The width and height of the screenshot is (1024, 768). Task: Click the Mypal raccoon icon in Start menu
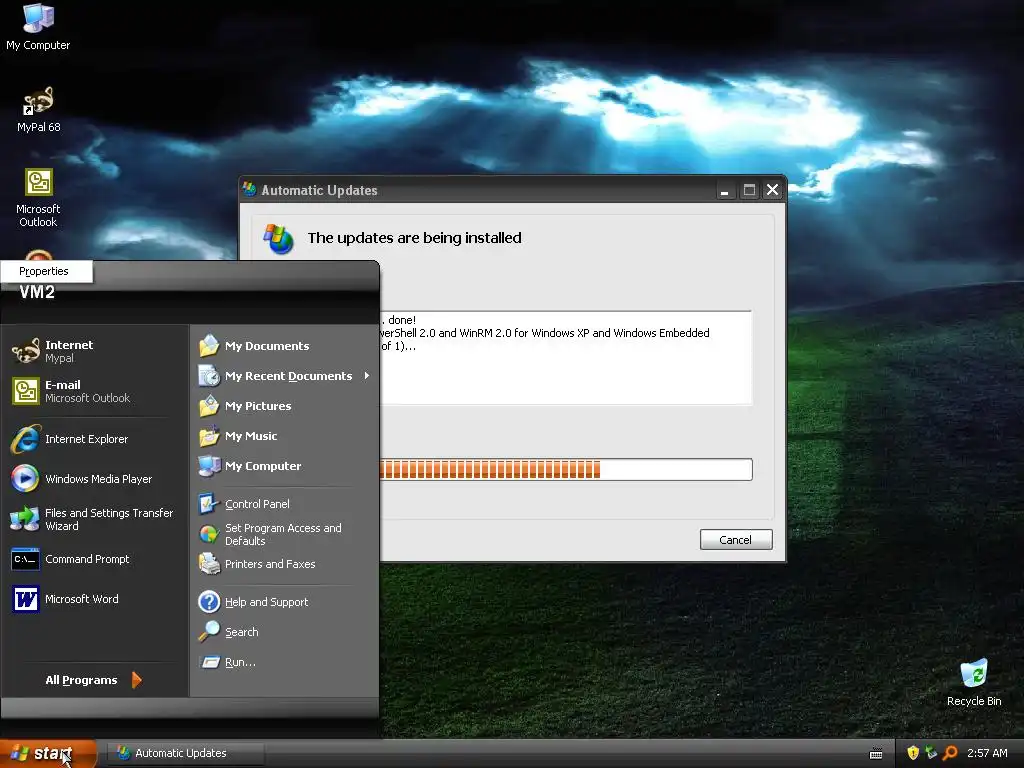tap(25, 351)
